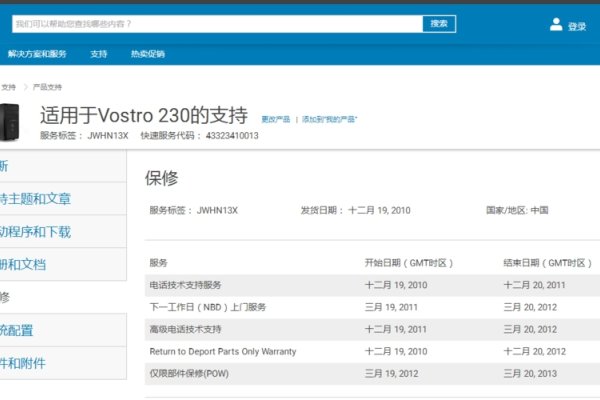Click the search input field
The width and height of the screenshot is (600, 400).
217,24
